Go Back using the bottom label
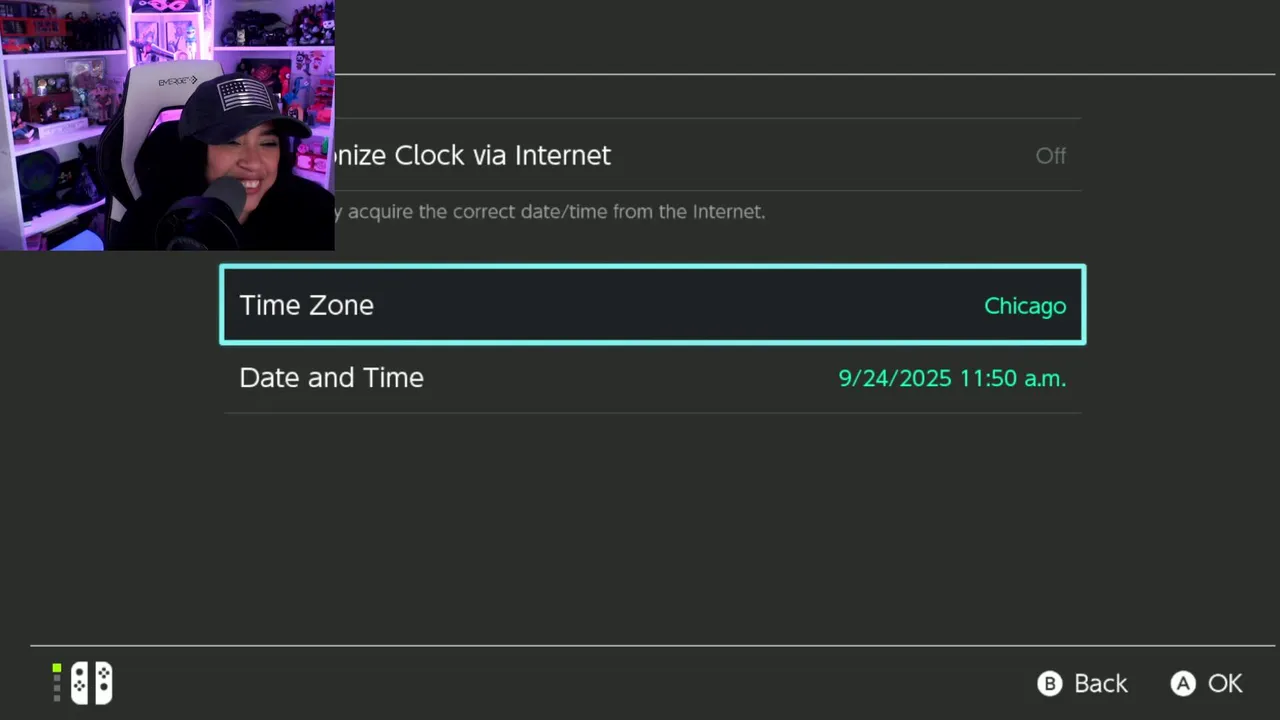This screenshot has height=720, width=1280. [x=1100, y=683]
